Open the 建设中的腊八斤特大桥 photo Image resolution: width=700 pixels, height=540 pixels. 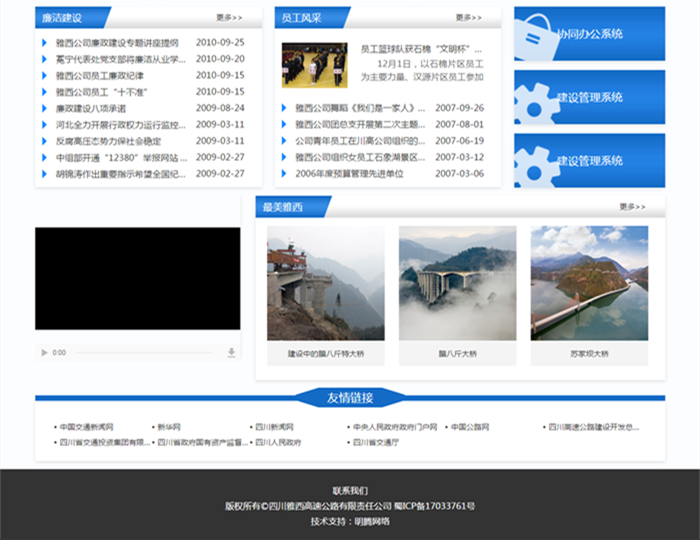325,283
